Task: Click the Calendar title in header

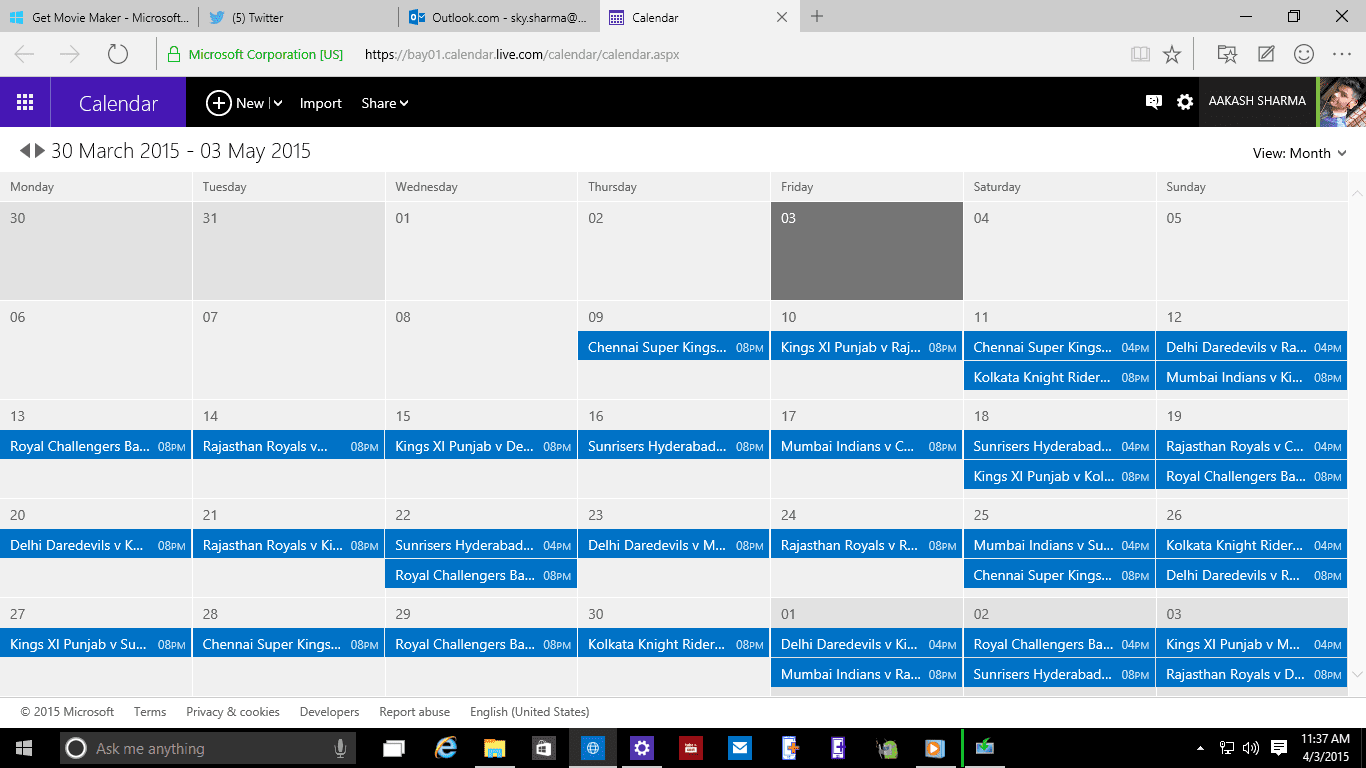Action: tap(118, 103)
